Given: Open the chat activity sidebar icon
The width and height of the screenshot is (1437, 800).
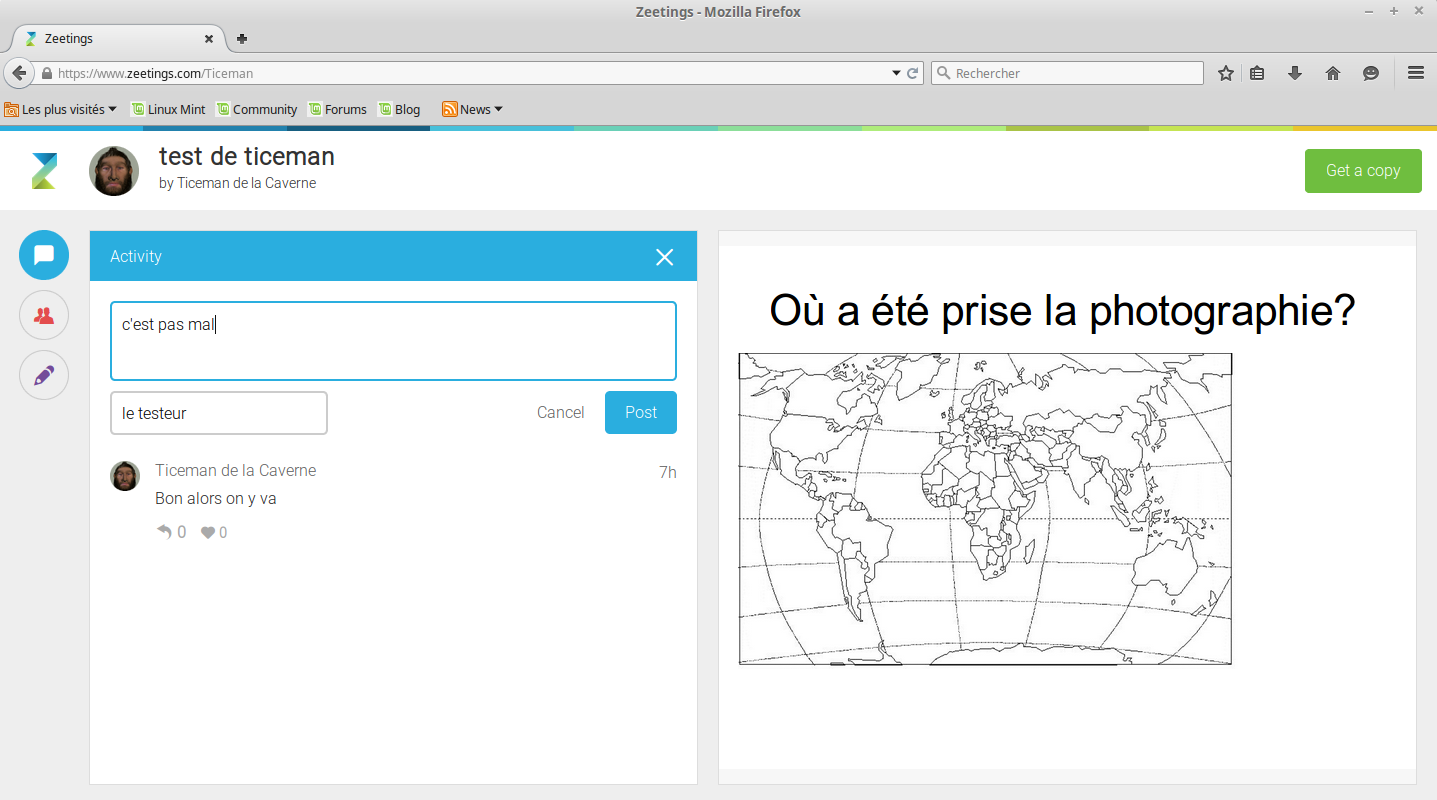Looking at the screenshot, I should 44,255.
